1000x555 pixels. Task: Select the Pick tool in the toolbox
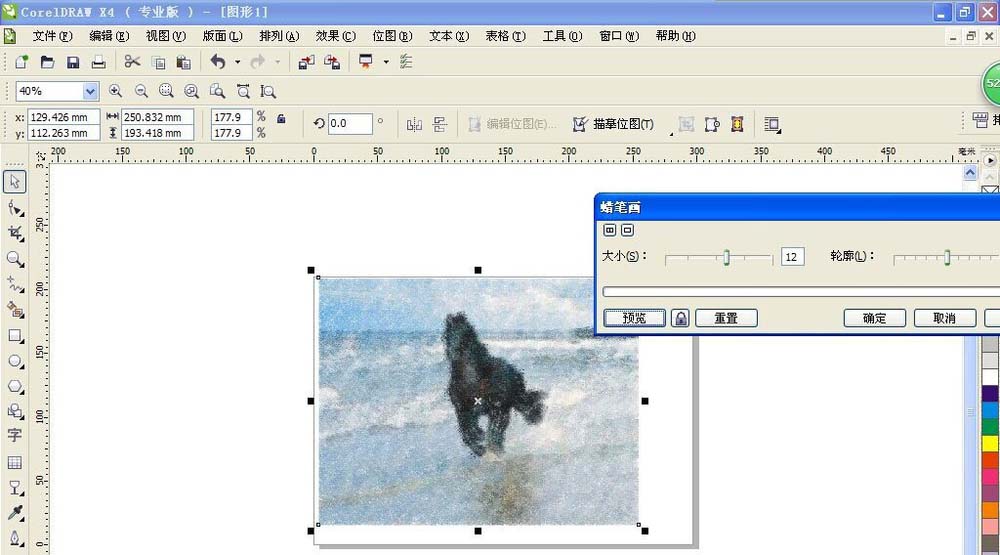15,182
